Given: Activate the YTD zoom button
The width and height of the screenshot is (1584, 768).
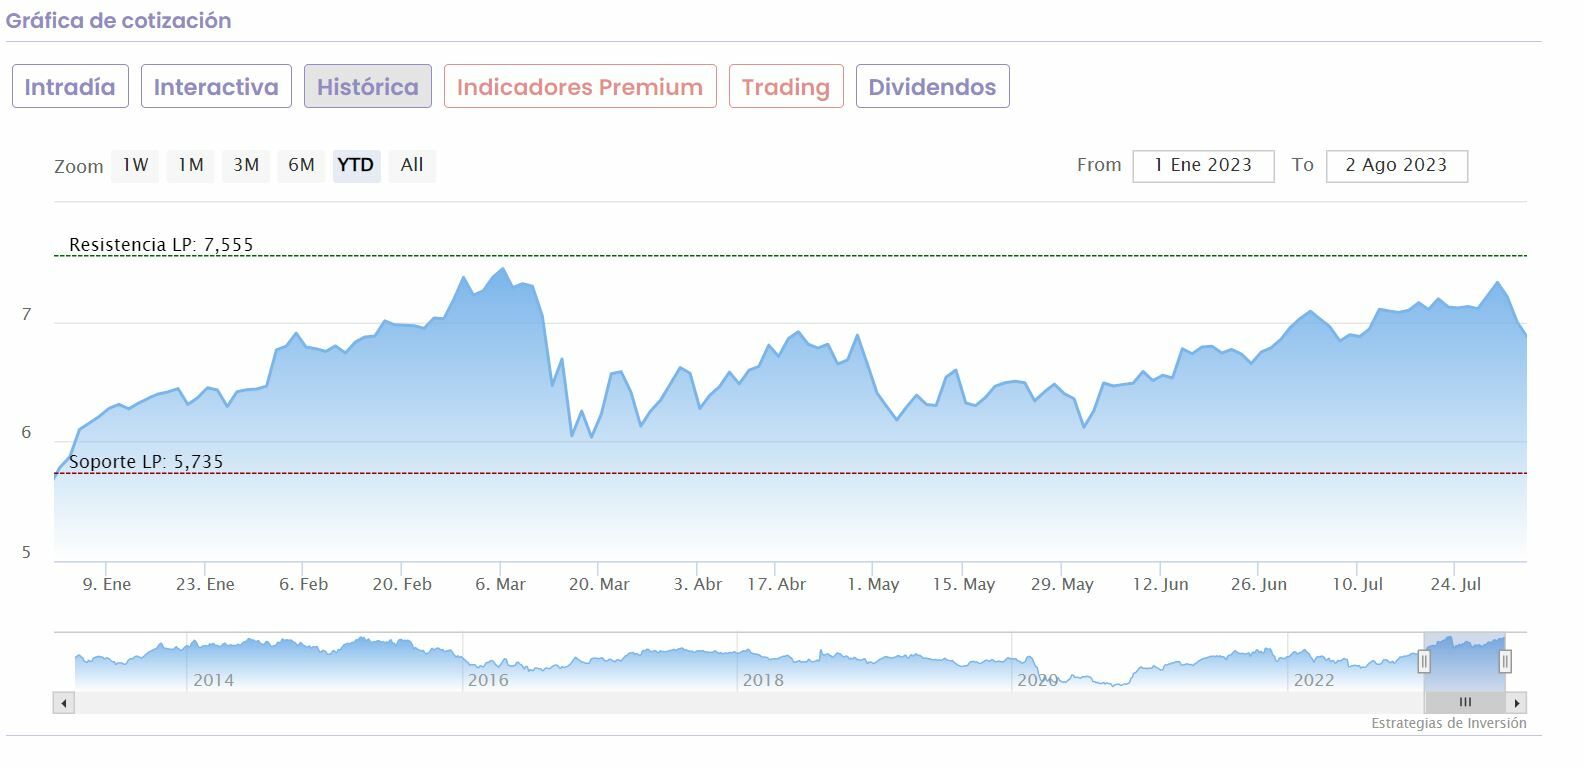Looking at the screenshot, I should coord(356,165).
